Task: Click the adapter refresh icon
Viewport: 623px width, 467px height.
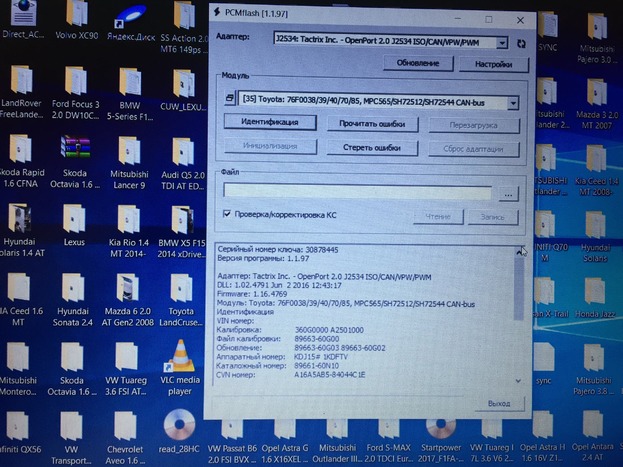Action: [x=519, y=42]
